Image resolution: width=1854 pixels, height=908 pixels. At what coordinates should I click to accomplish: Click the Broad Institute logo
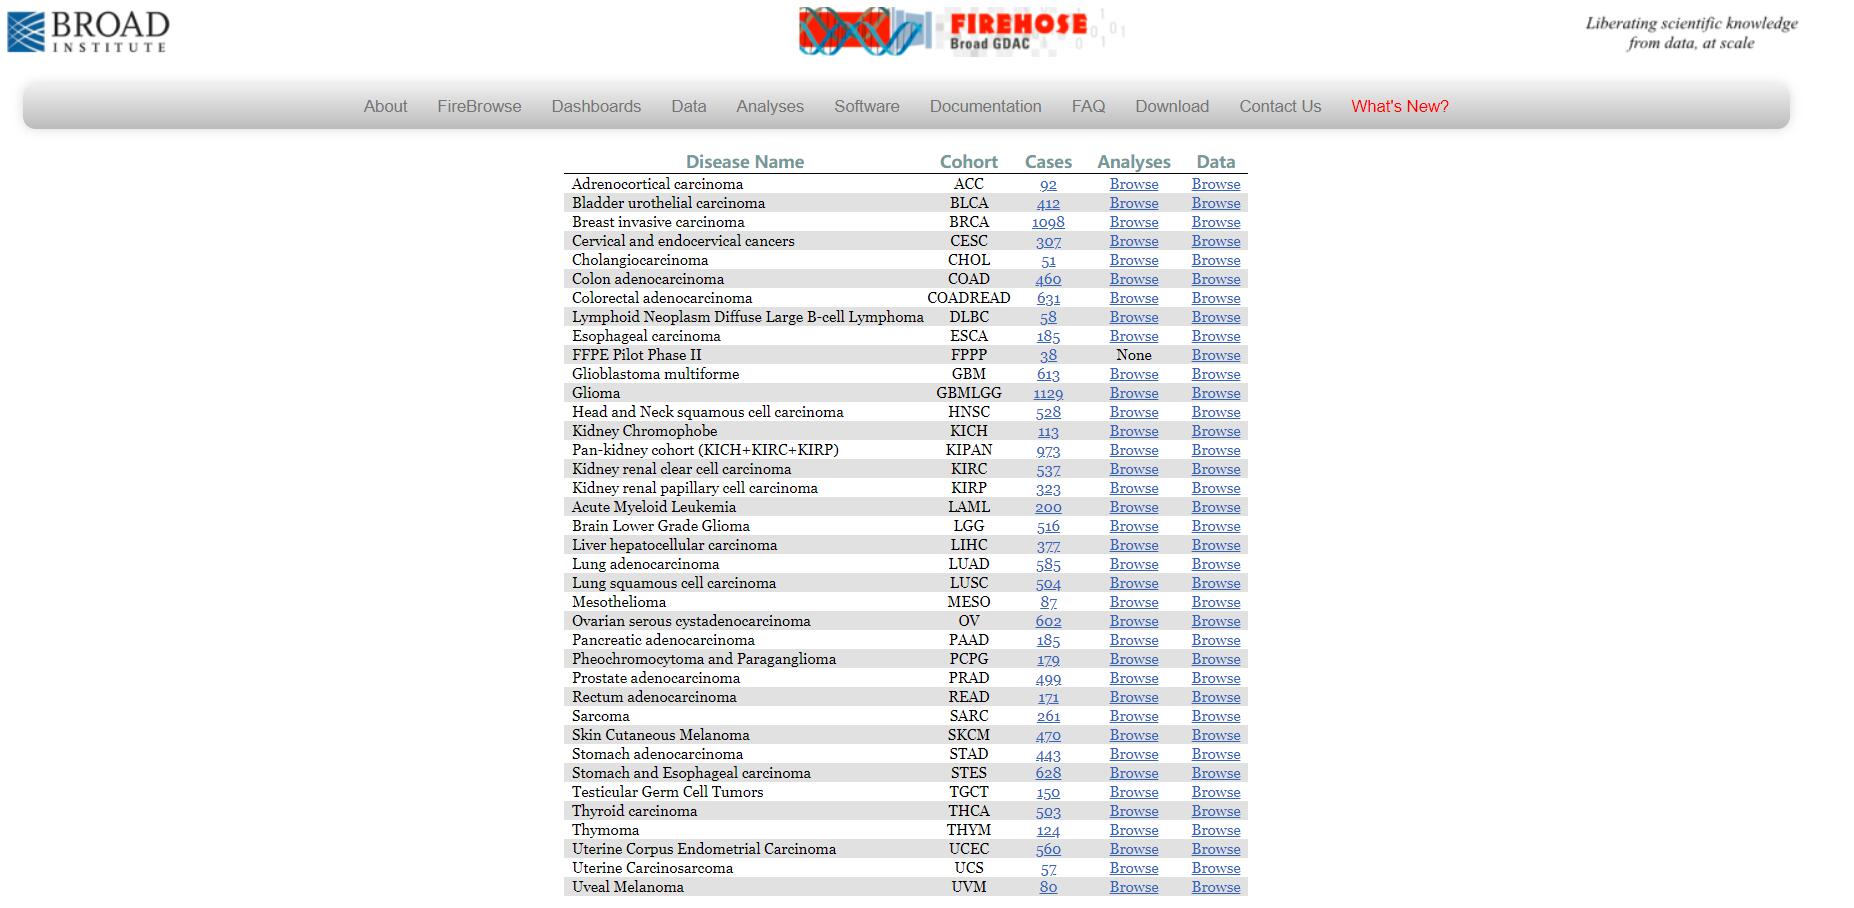pyautogui.click(x=88, y=31)
